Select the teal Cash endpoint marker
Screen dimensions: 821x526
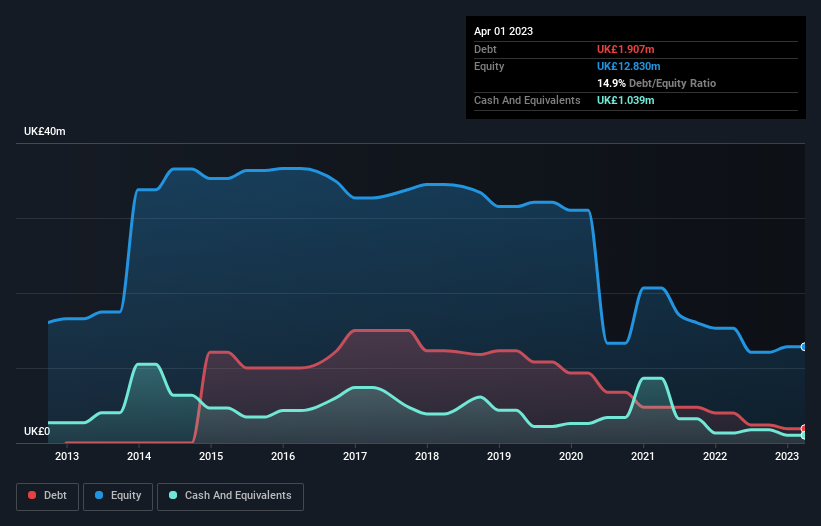click(804, 435)
